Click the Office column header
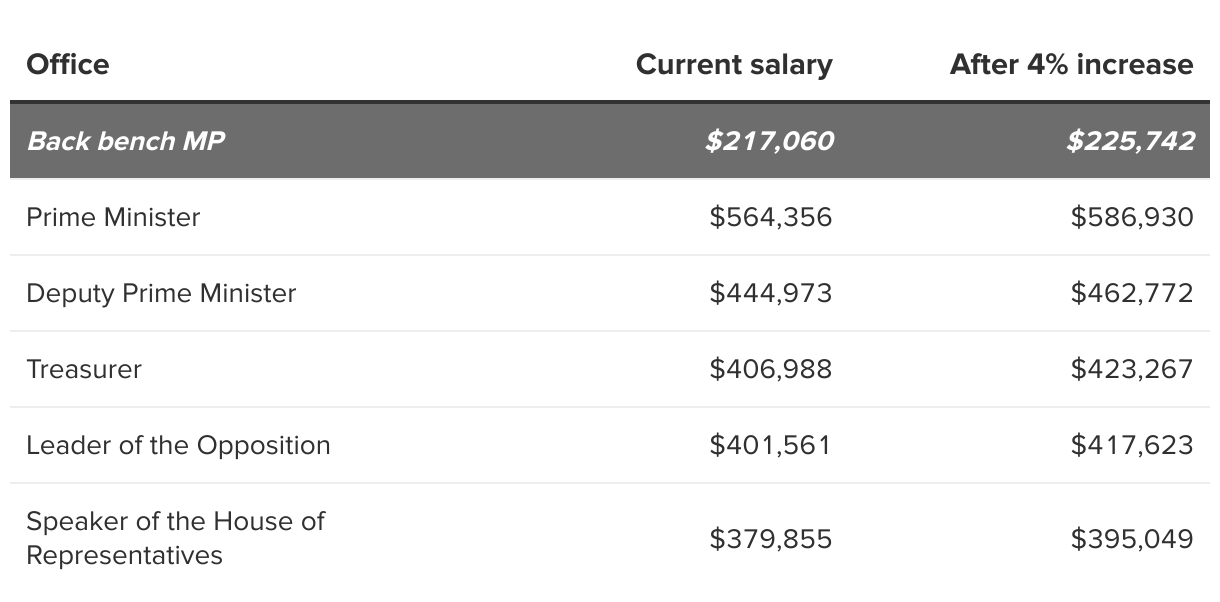 (68, 65)
